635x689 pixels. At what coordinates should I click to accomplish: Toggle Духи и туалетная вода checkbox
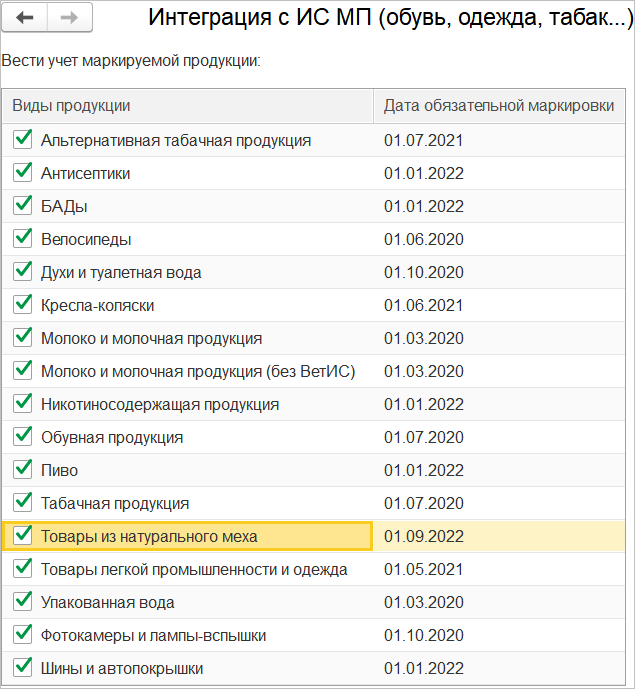[23, 272]
